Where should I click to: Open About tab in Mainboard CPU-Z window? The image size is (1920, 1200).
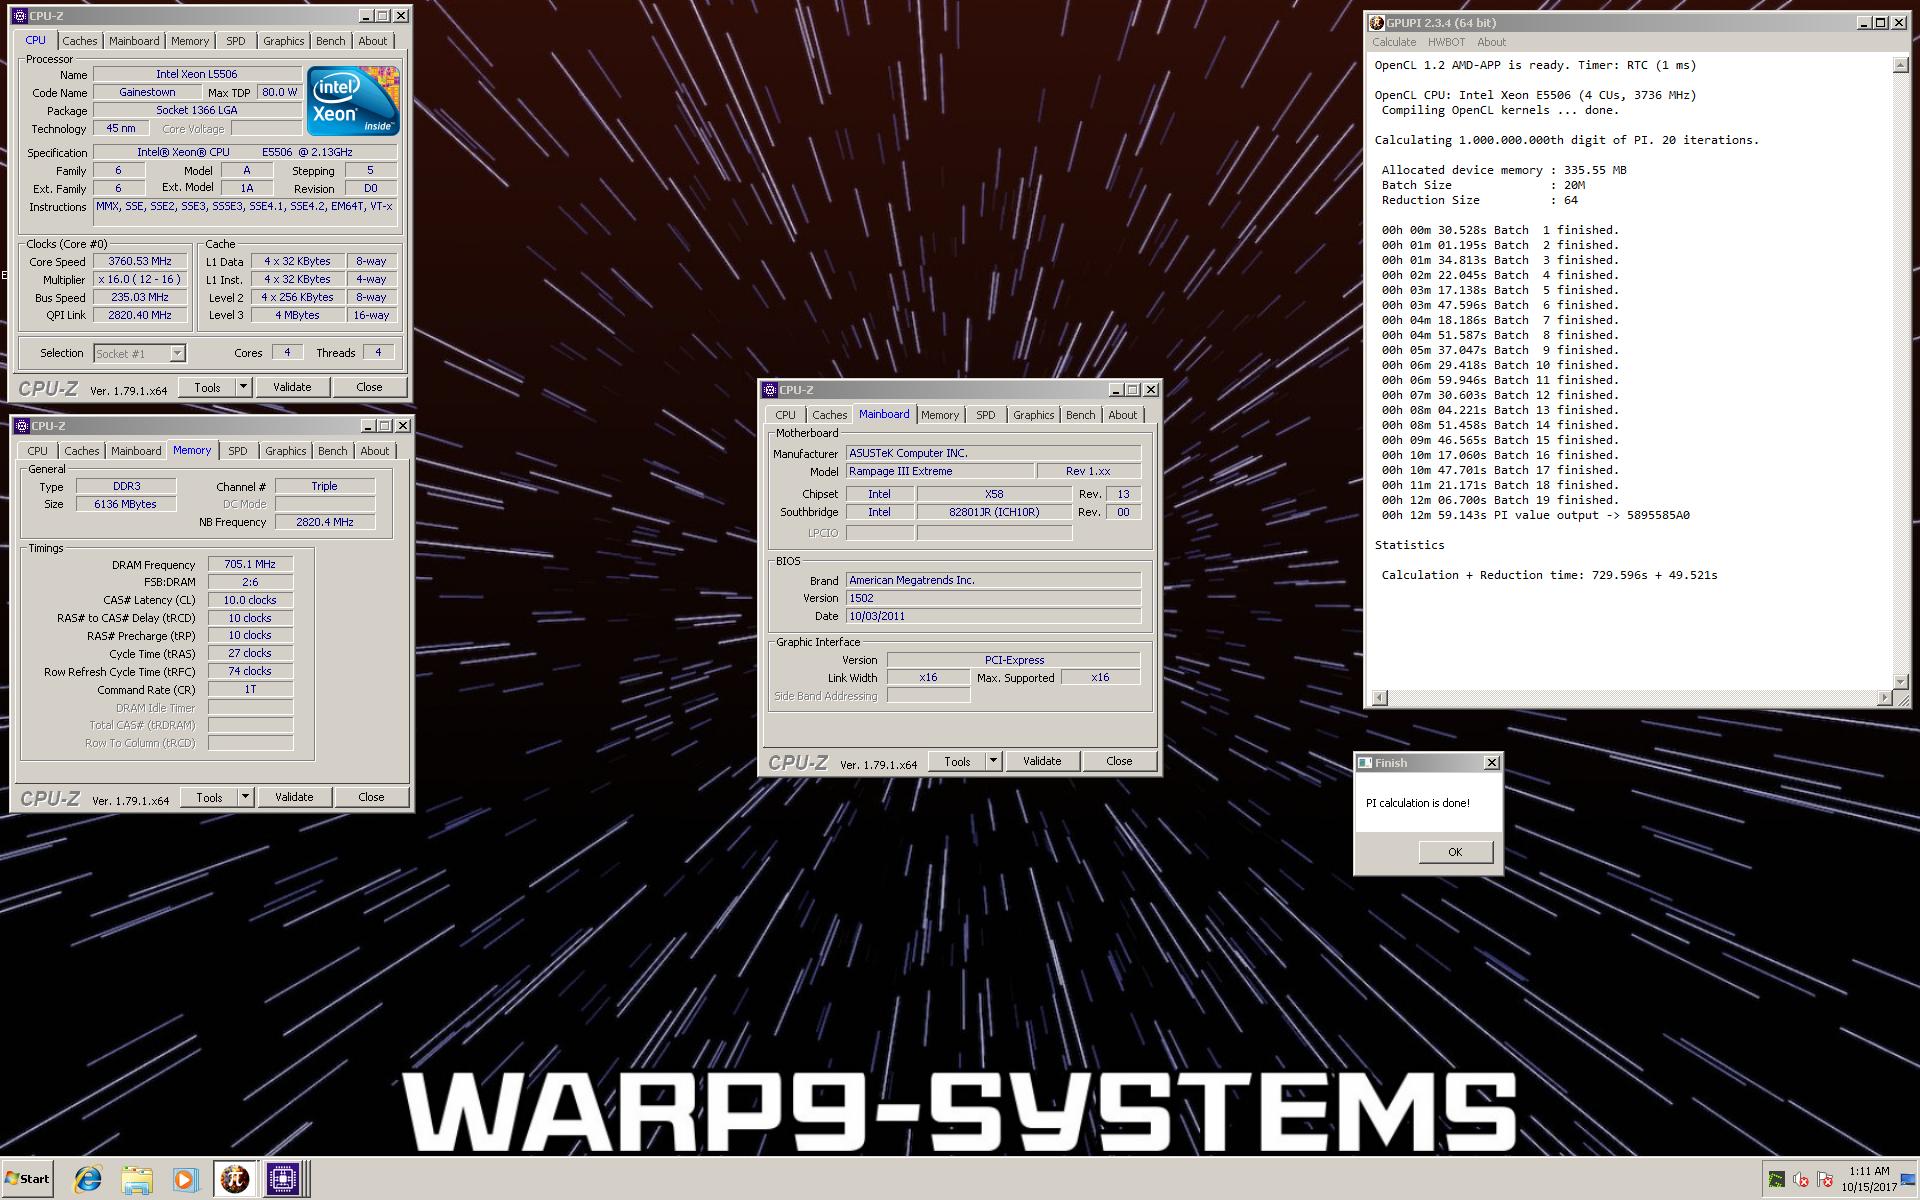coord(1122,415)
